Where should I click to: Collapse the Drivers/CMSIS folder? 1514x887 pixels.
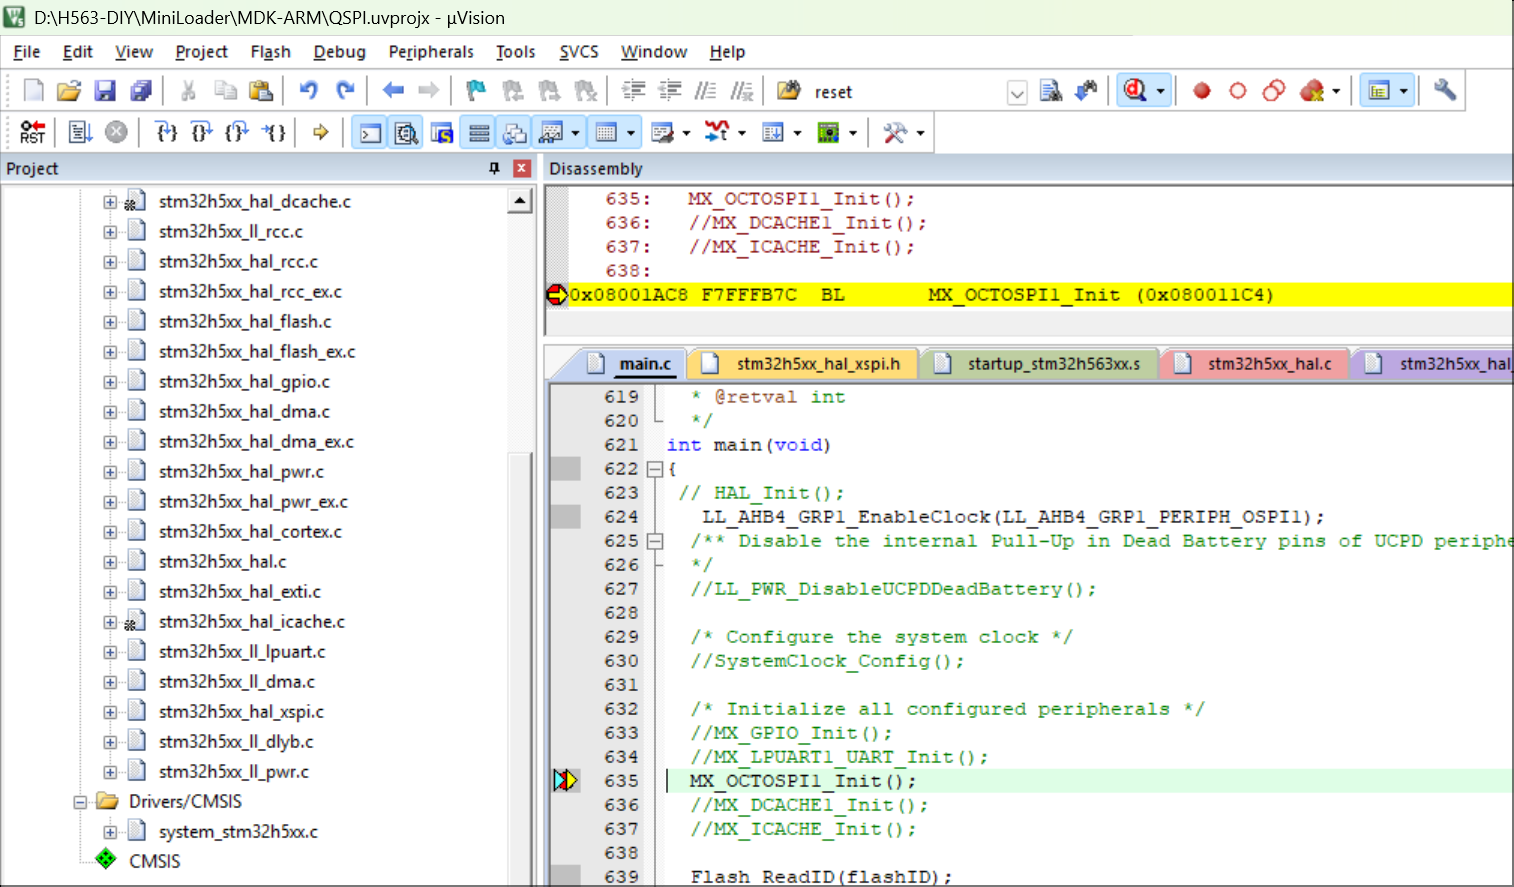(80, 802)
